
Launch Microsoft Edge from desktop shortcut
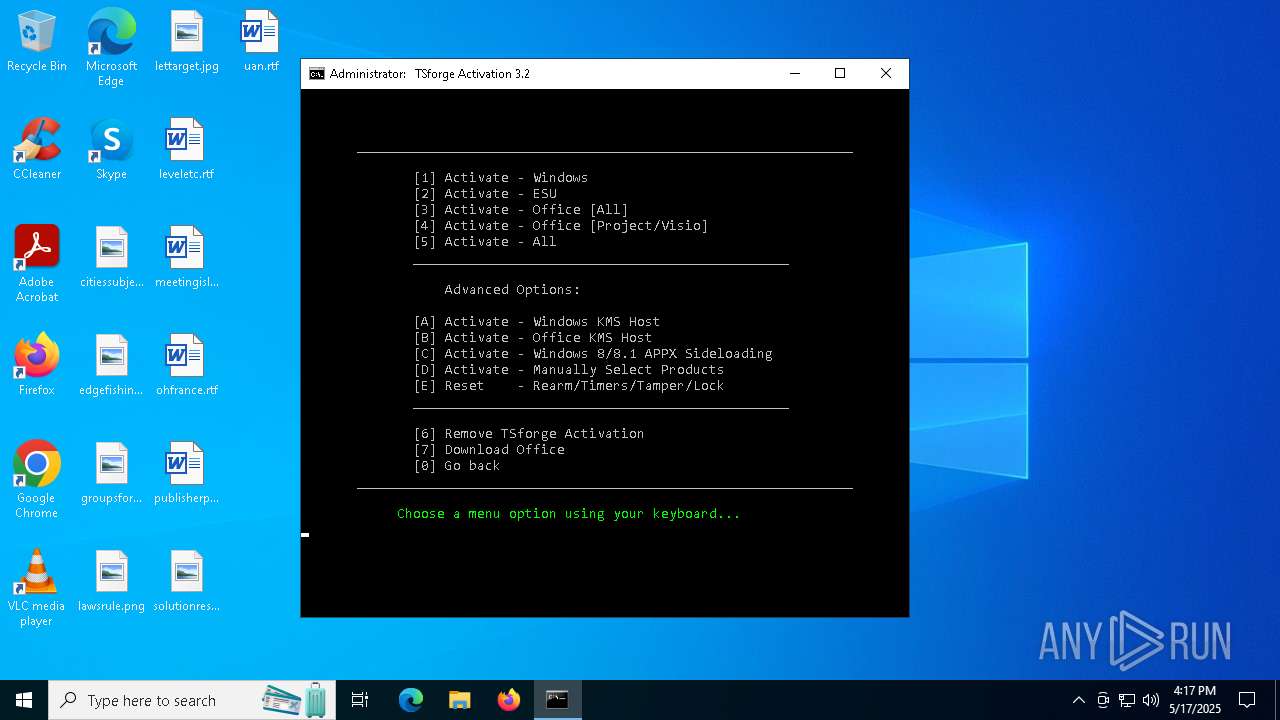[111, 48]
